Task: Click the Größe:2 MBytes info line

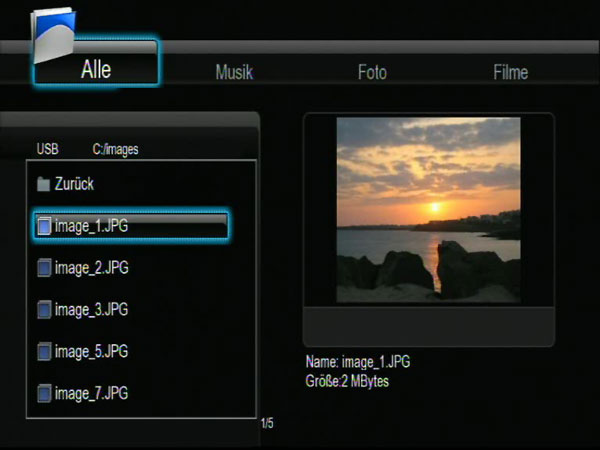Action: tap(347, 381)
